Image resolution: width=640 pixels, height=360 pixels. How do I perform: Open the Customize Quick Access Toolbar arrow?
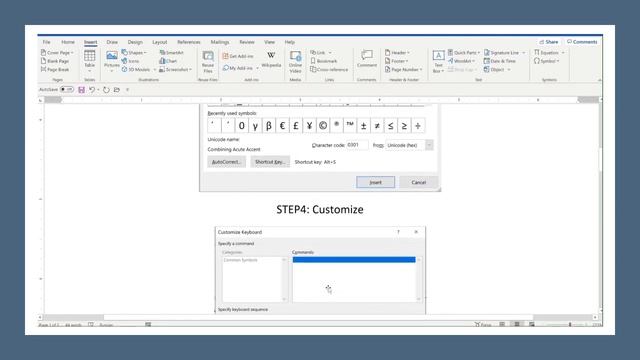[127, 89]
